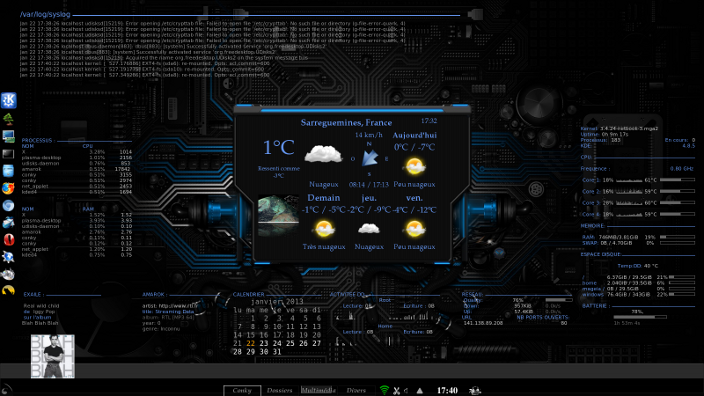Image resolution: width=704 pixels, height=396 pixels.
Task: Click the bonsai tree dock icon
Action: coord(8,119)
